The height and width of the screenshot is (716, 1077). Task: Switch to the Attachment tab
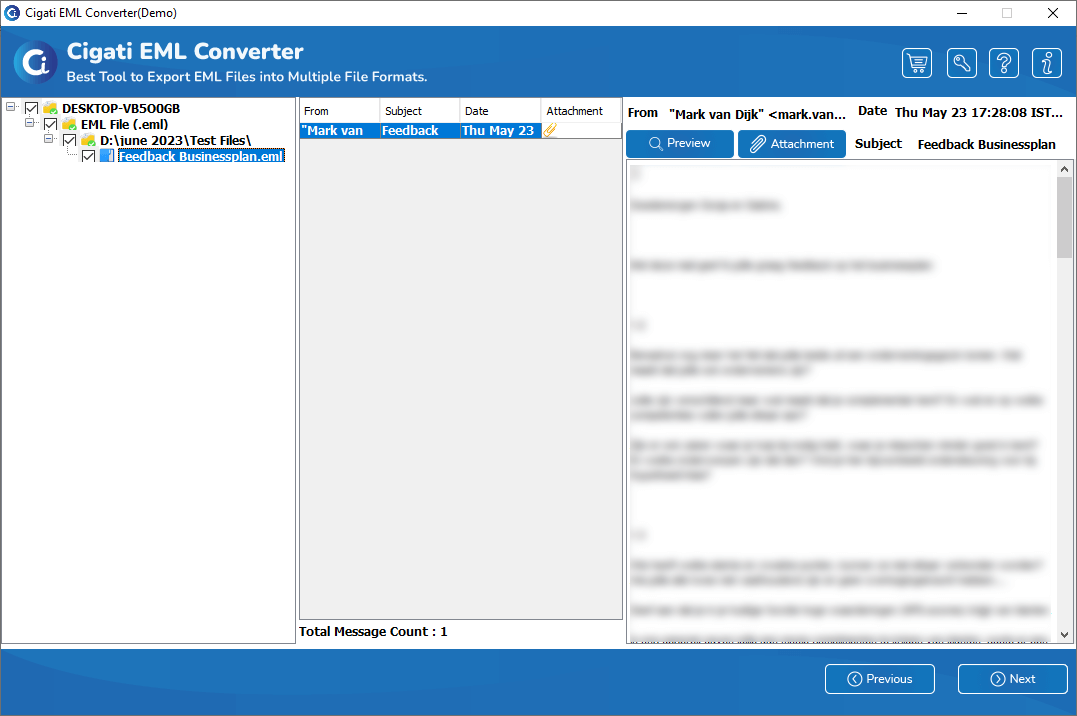792,144
